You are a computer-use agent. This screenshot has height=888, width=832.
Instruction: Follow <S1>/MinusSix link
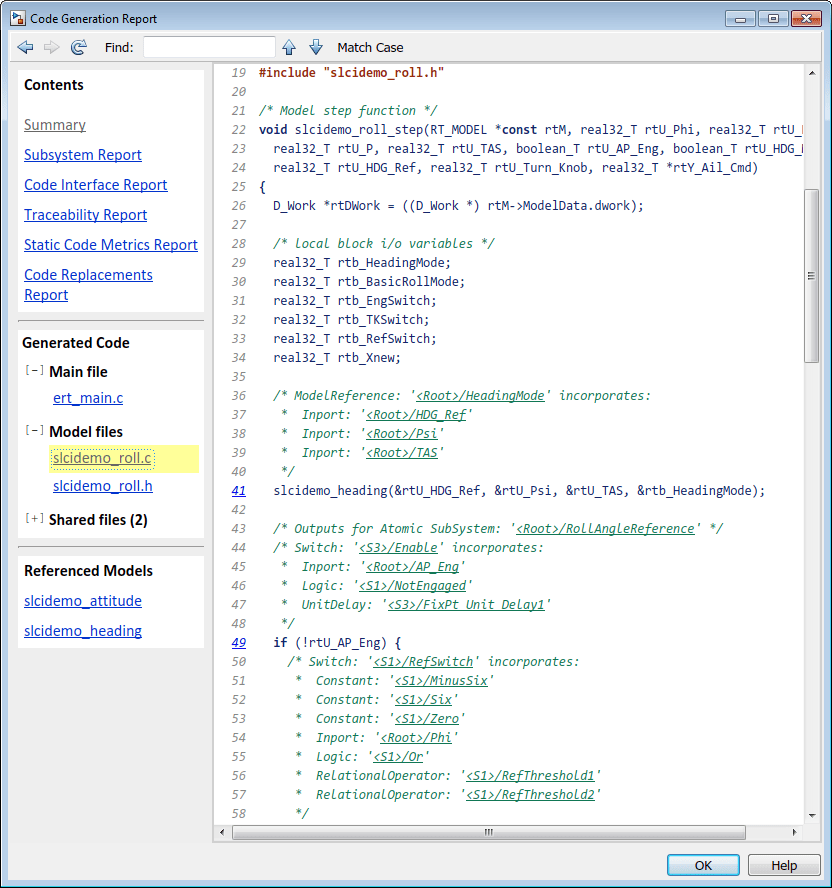click(441, 681)
